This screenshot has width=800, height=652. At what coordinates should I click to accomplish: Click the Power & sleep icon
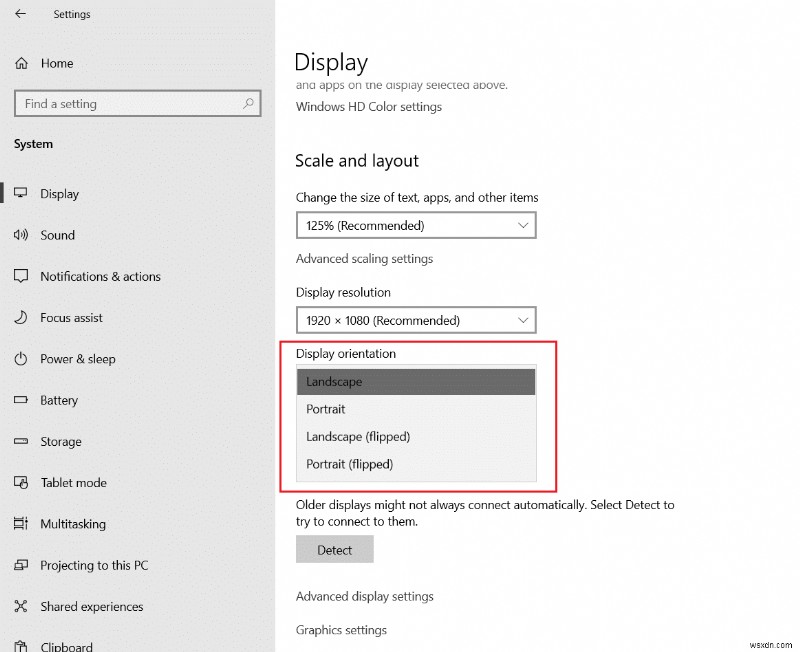(22, 359)
